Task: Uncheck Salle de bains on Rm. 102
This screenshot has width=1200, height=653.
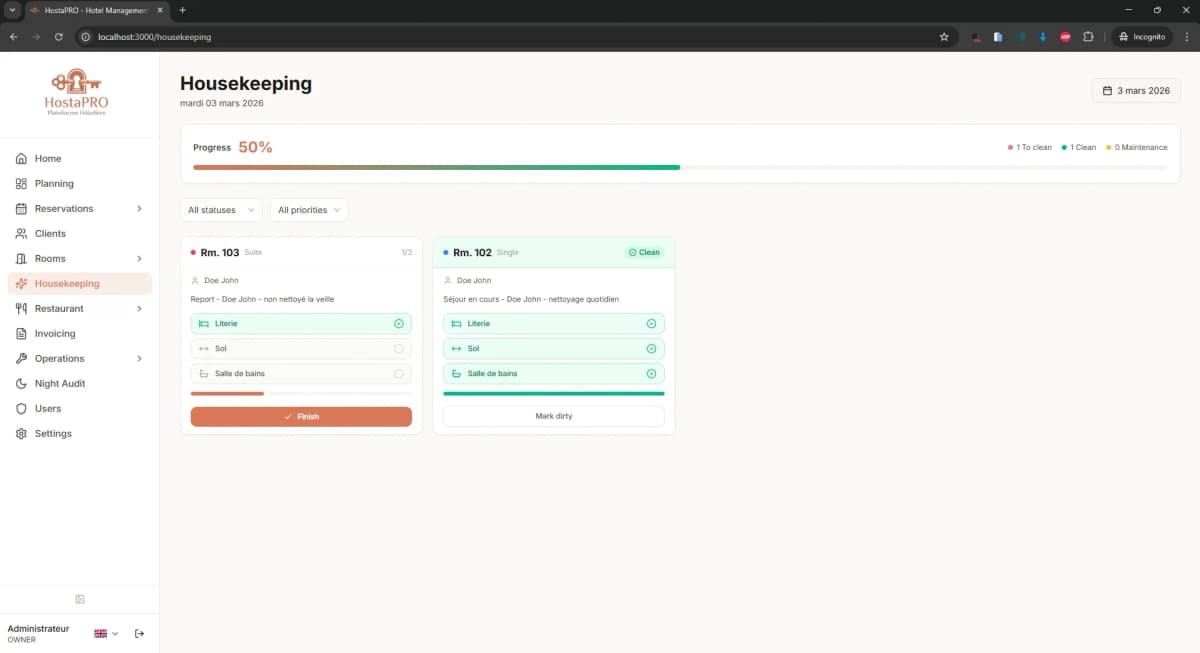Action: 652,373
